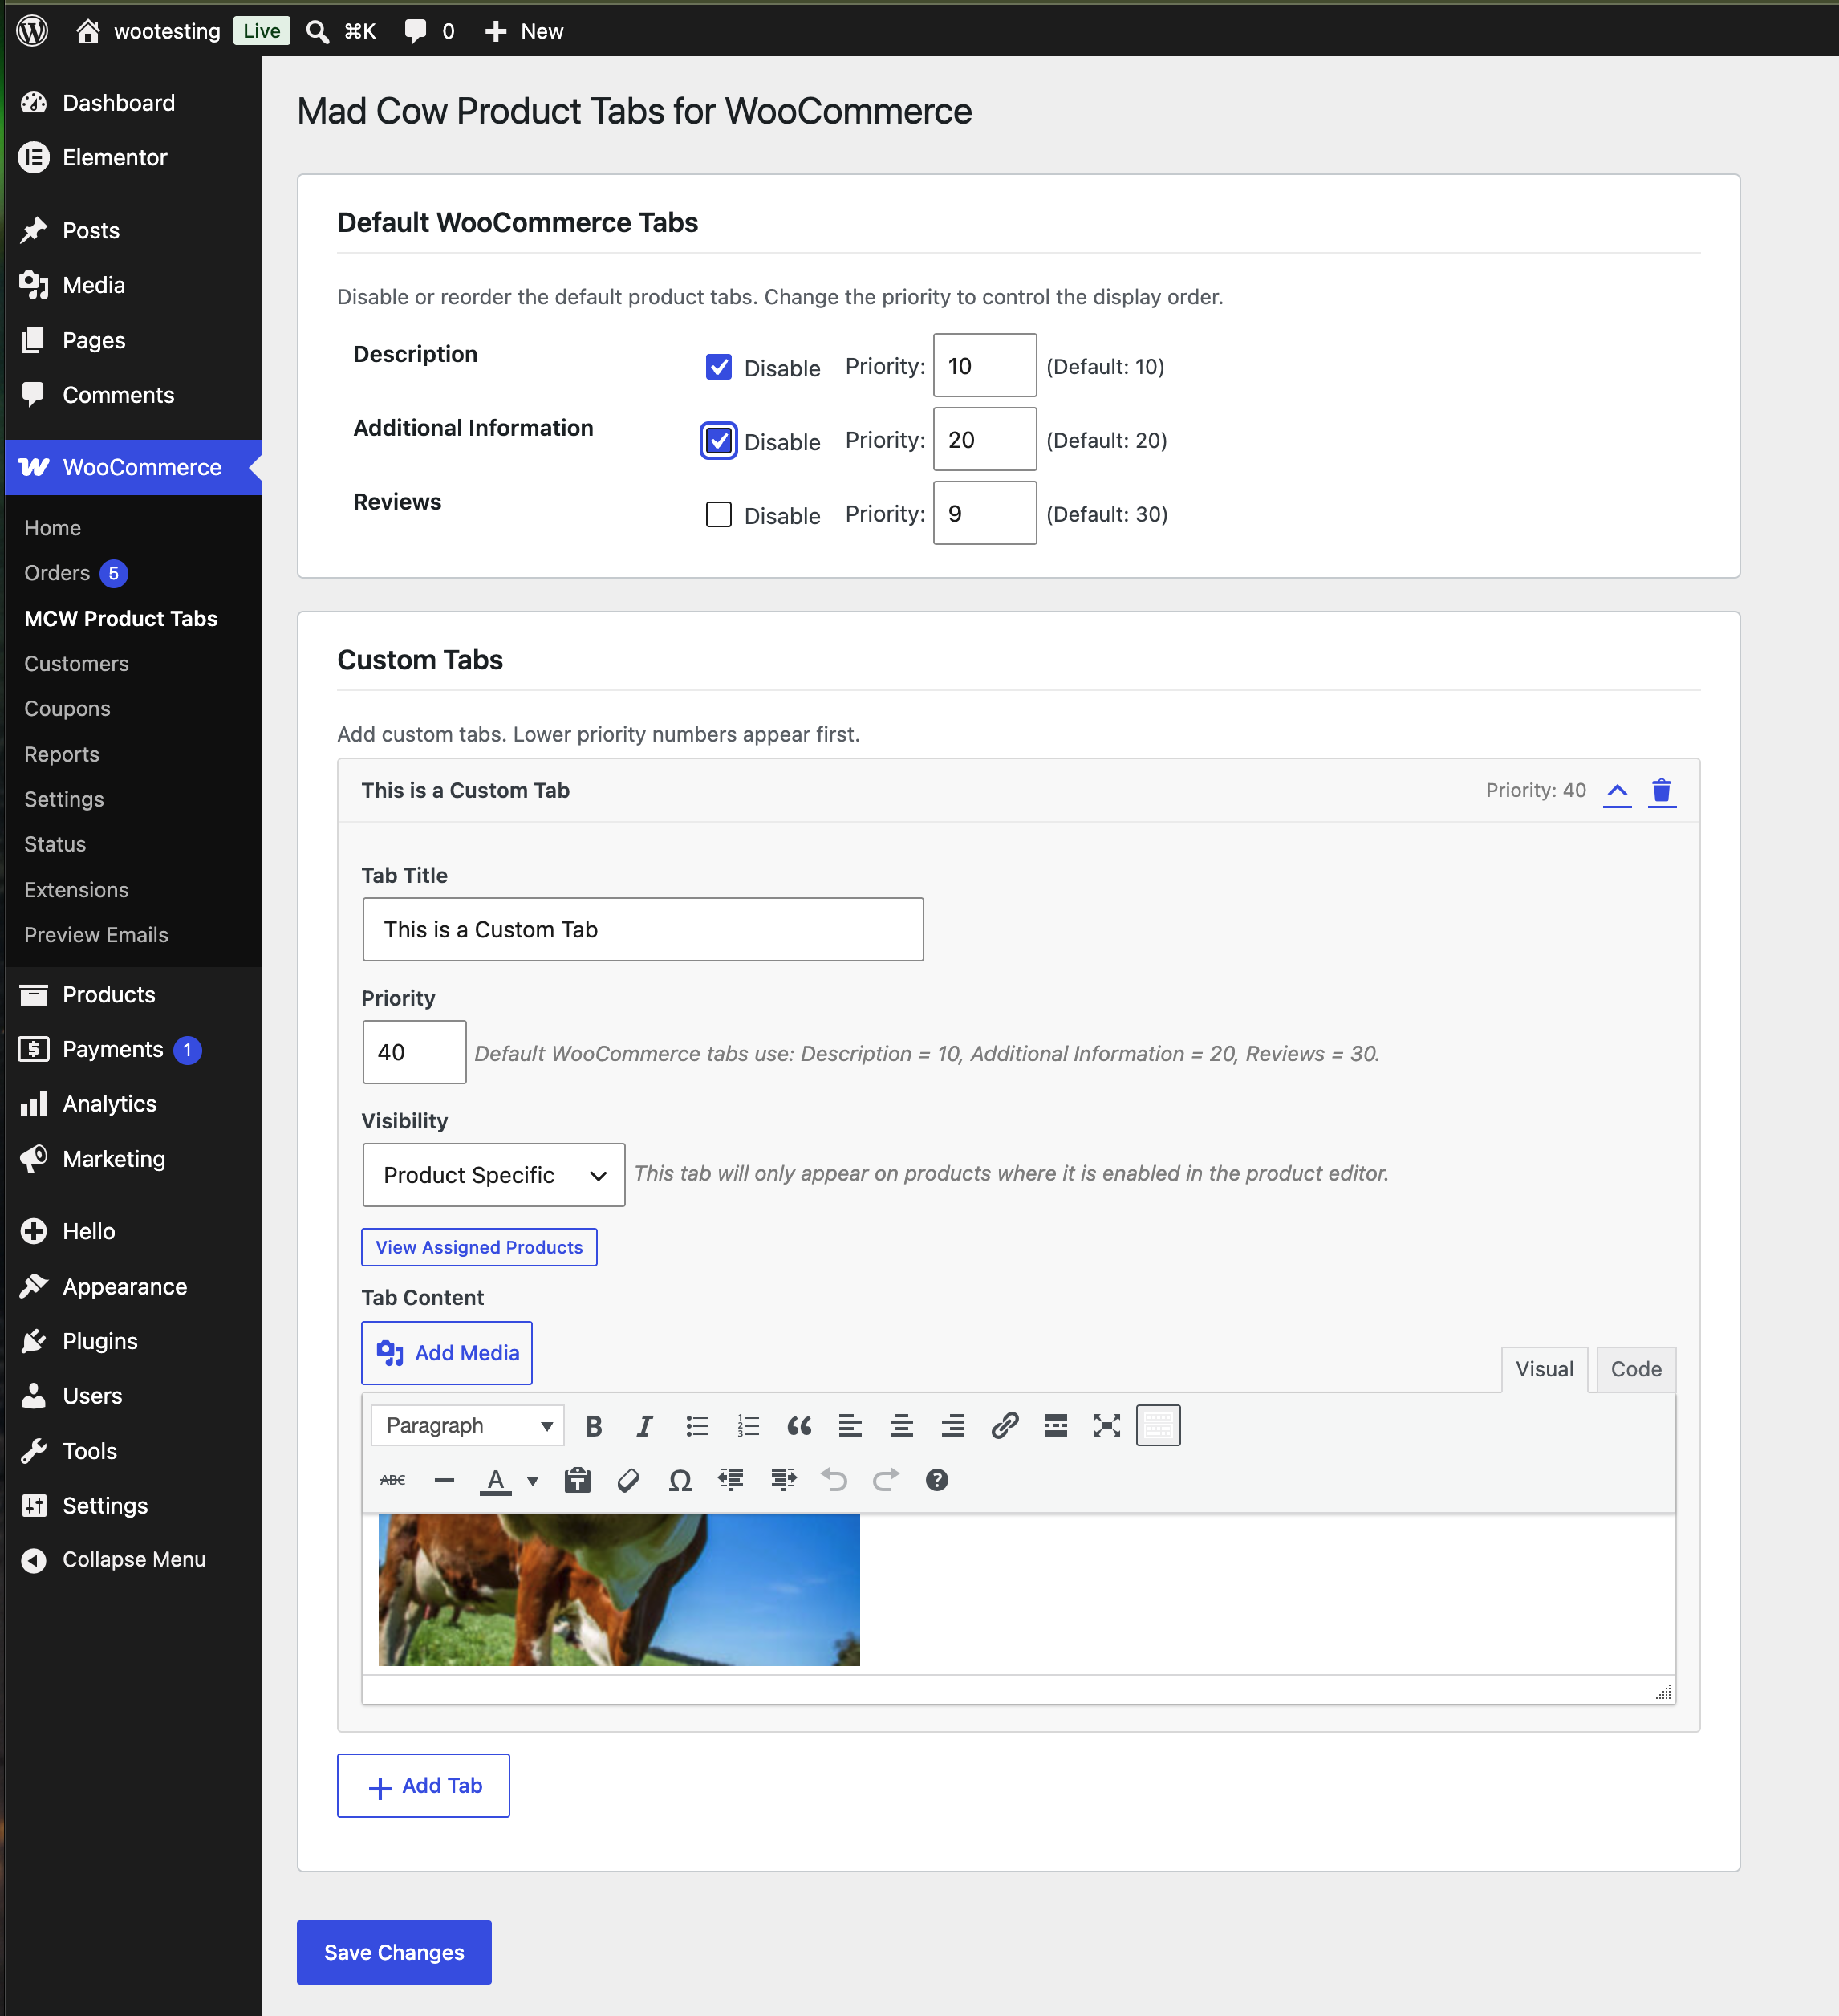Screen dimensions: 1839x2016
Task: Uncheck Disable for Additional Information tab
Action: (x=719, y=441)
